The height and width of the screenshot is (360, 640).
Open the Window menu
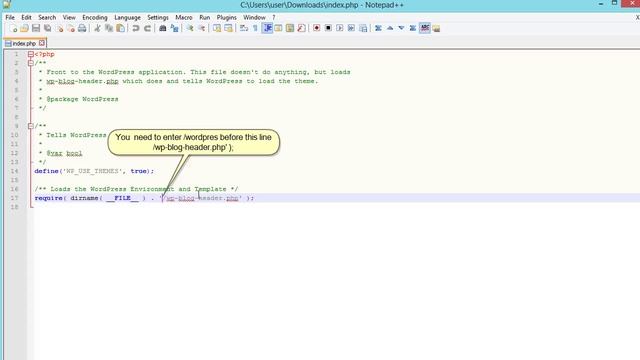point(254,18)
